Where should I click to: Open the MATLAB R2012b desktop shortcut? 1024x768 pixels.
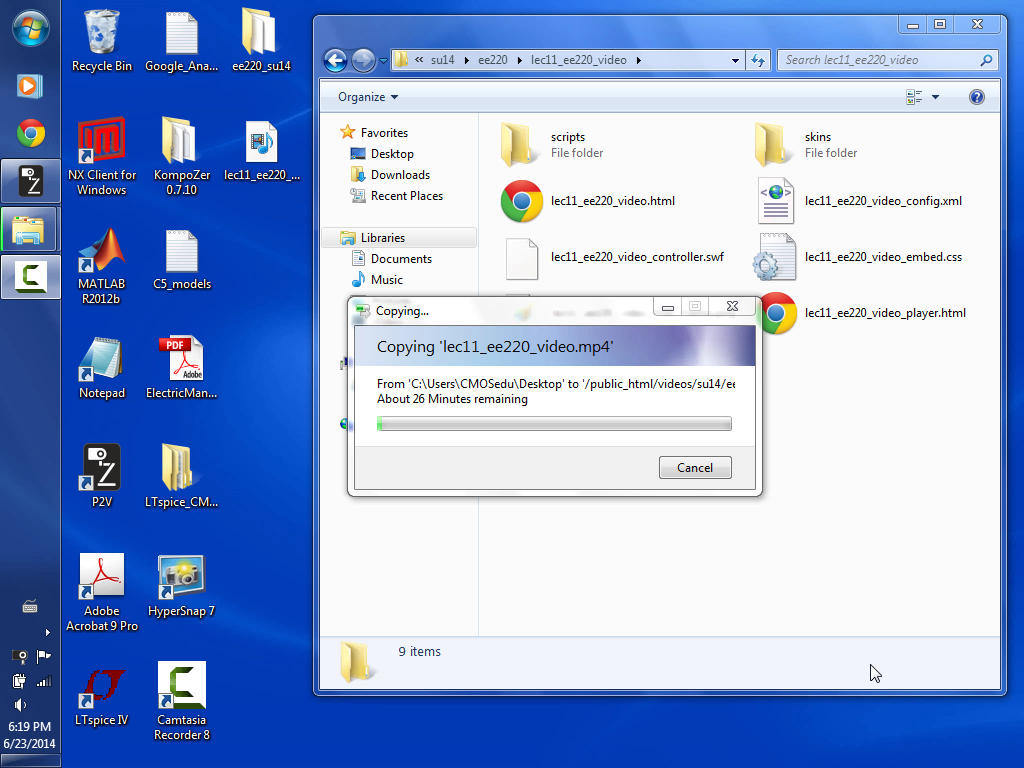coord(102,254)
